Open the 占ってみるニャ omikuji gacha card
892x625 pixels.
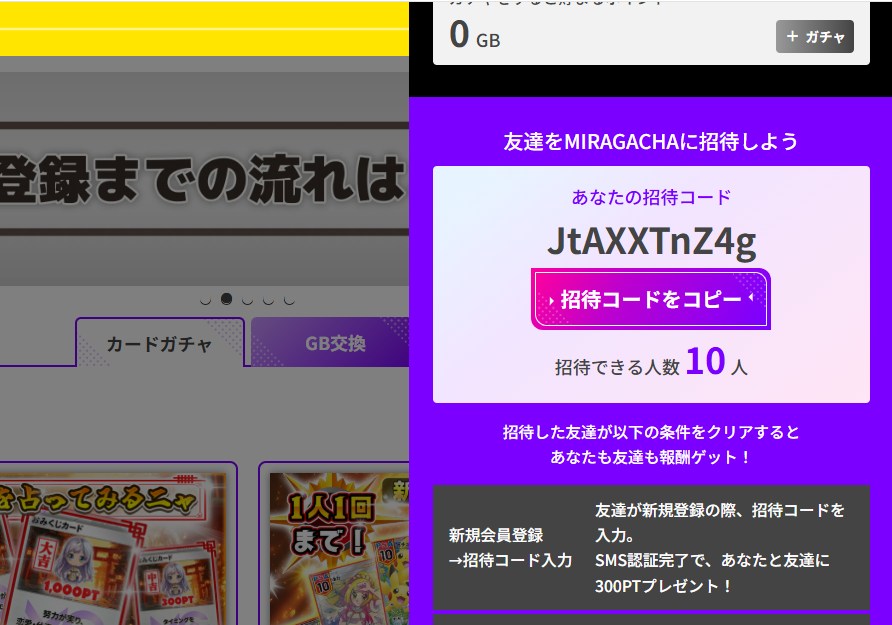tap(118, 545)
